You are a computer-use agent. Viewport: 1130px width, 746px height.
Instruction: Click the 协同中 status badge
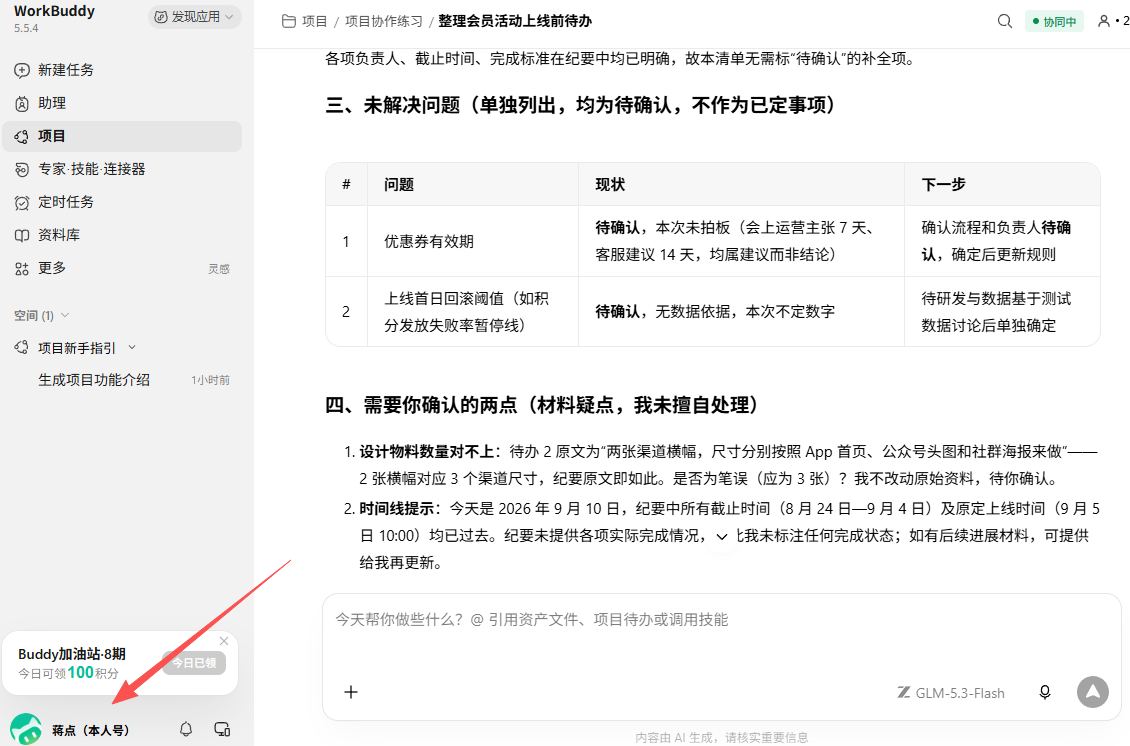tap(1054, 22)
